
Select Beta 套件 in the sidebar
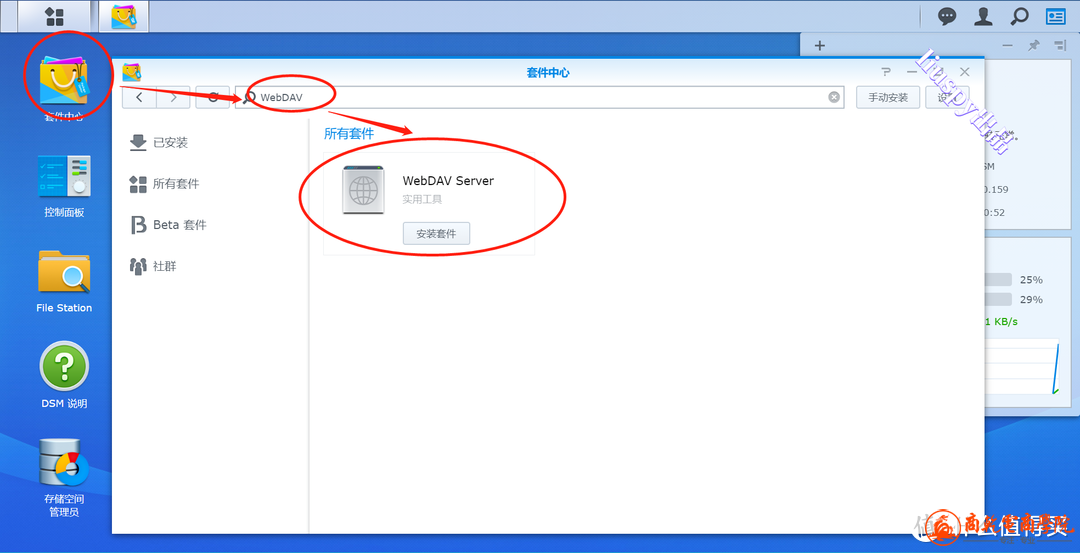click(168, 225)
